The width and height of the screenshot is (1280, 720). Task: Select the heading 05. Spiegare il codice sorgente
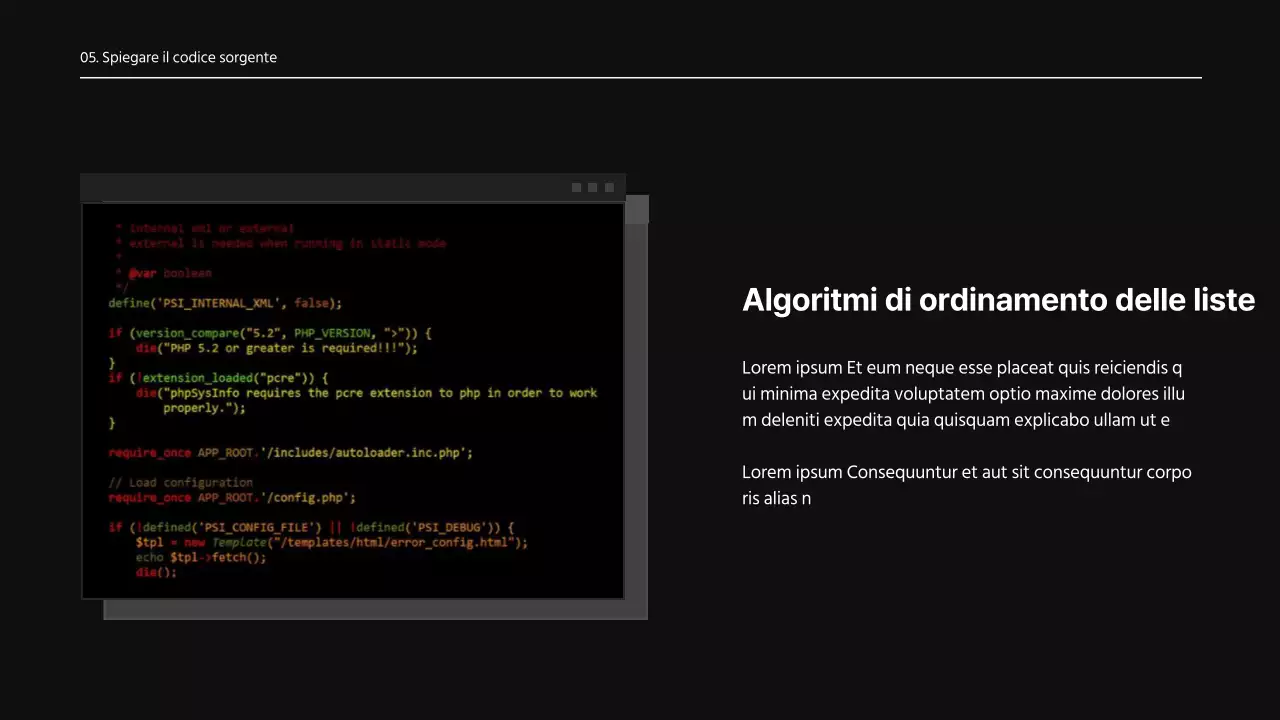pyautogui.click(x=178, y=57)
